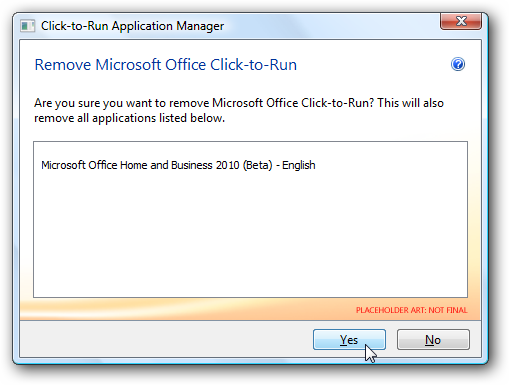The height and width of the screenshot is (385, 509).
Task: Click the 'Are you sure you want' message line
Action: tap(239, 103)
